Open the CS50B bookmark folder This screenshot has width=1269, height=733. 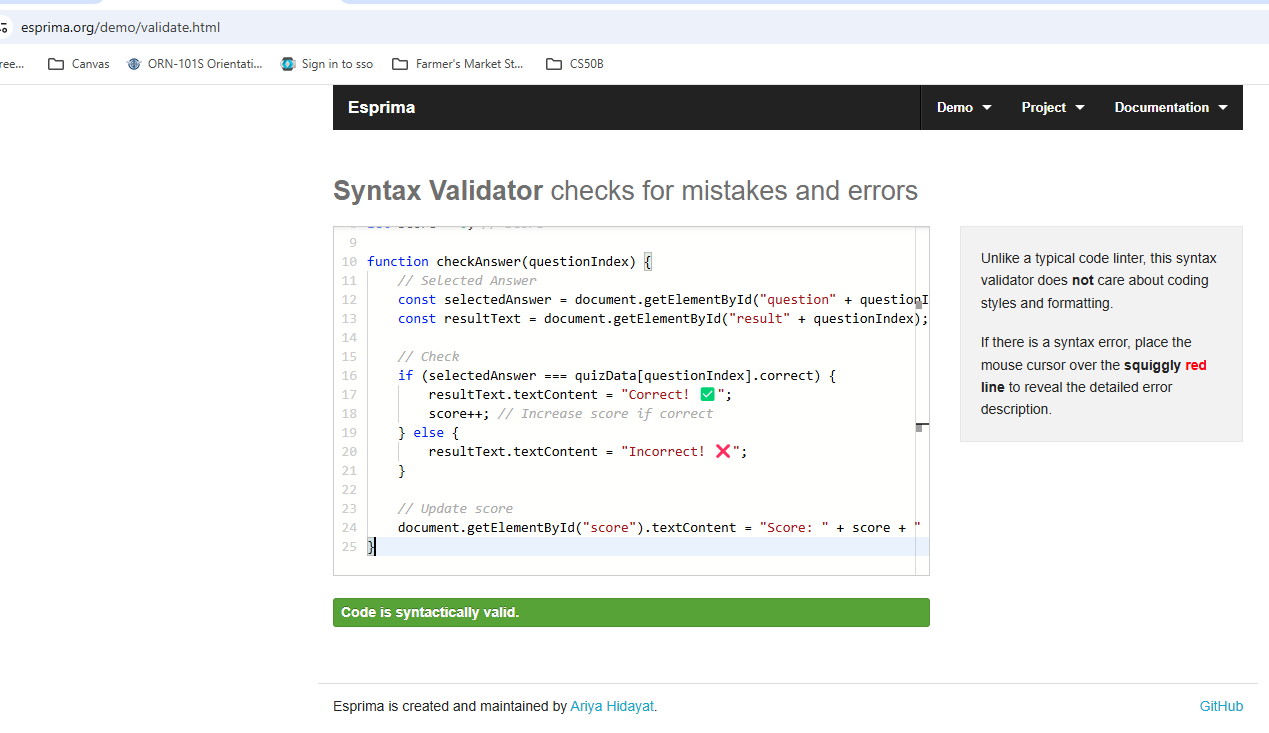coord(575,64)
